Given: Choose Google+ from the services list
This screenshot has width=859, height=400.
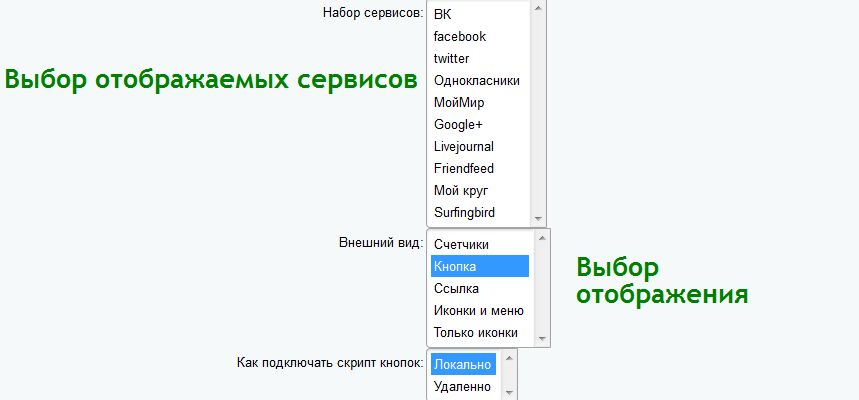Looking at the screenshot, I should 458,124.
